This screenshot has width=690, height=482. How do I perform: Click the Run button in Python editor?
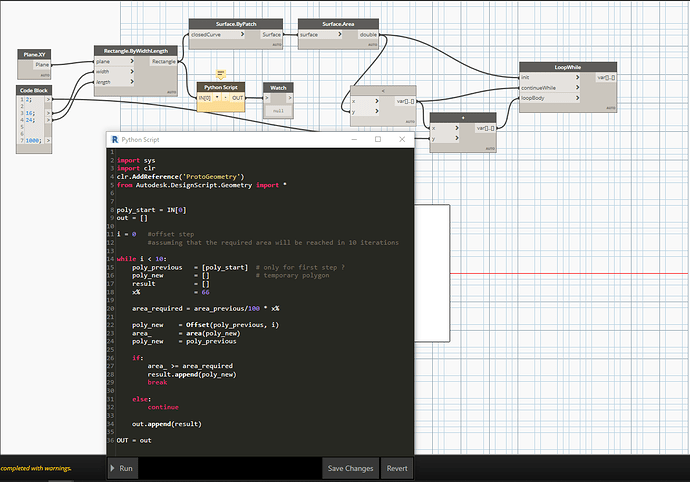coord(125,468)
